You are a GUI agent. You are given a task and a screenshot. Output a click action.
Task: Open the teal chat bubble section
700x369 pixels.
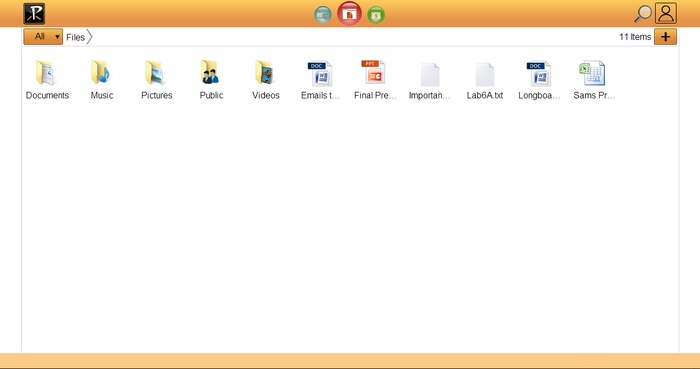[x=323, y=15]
